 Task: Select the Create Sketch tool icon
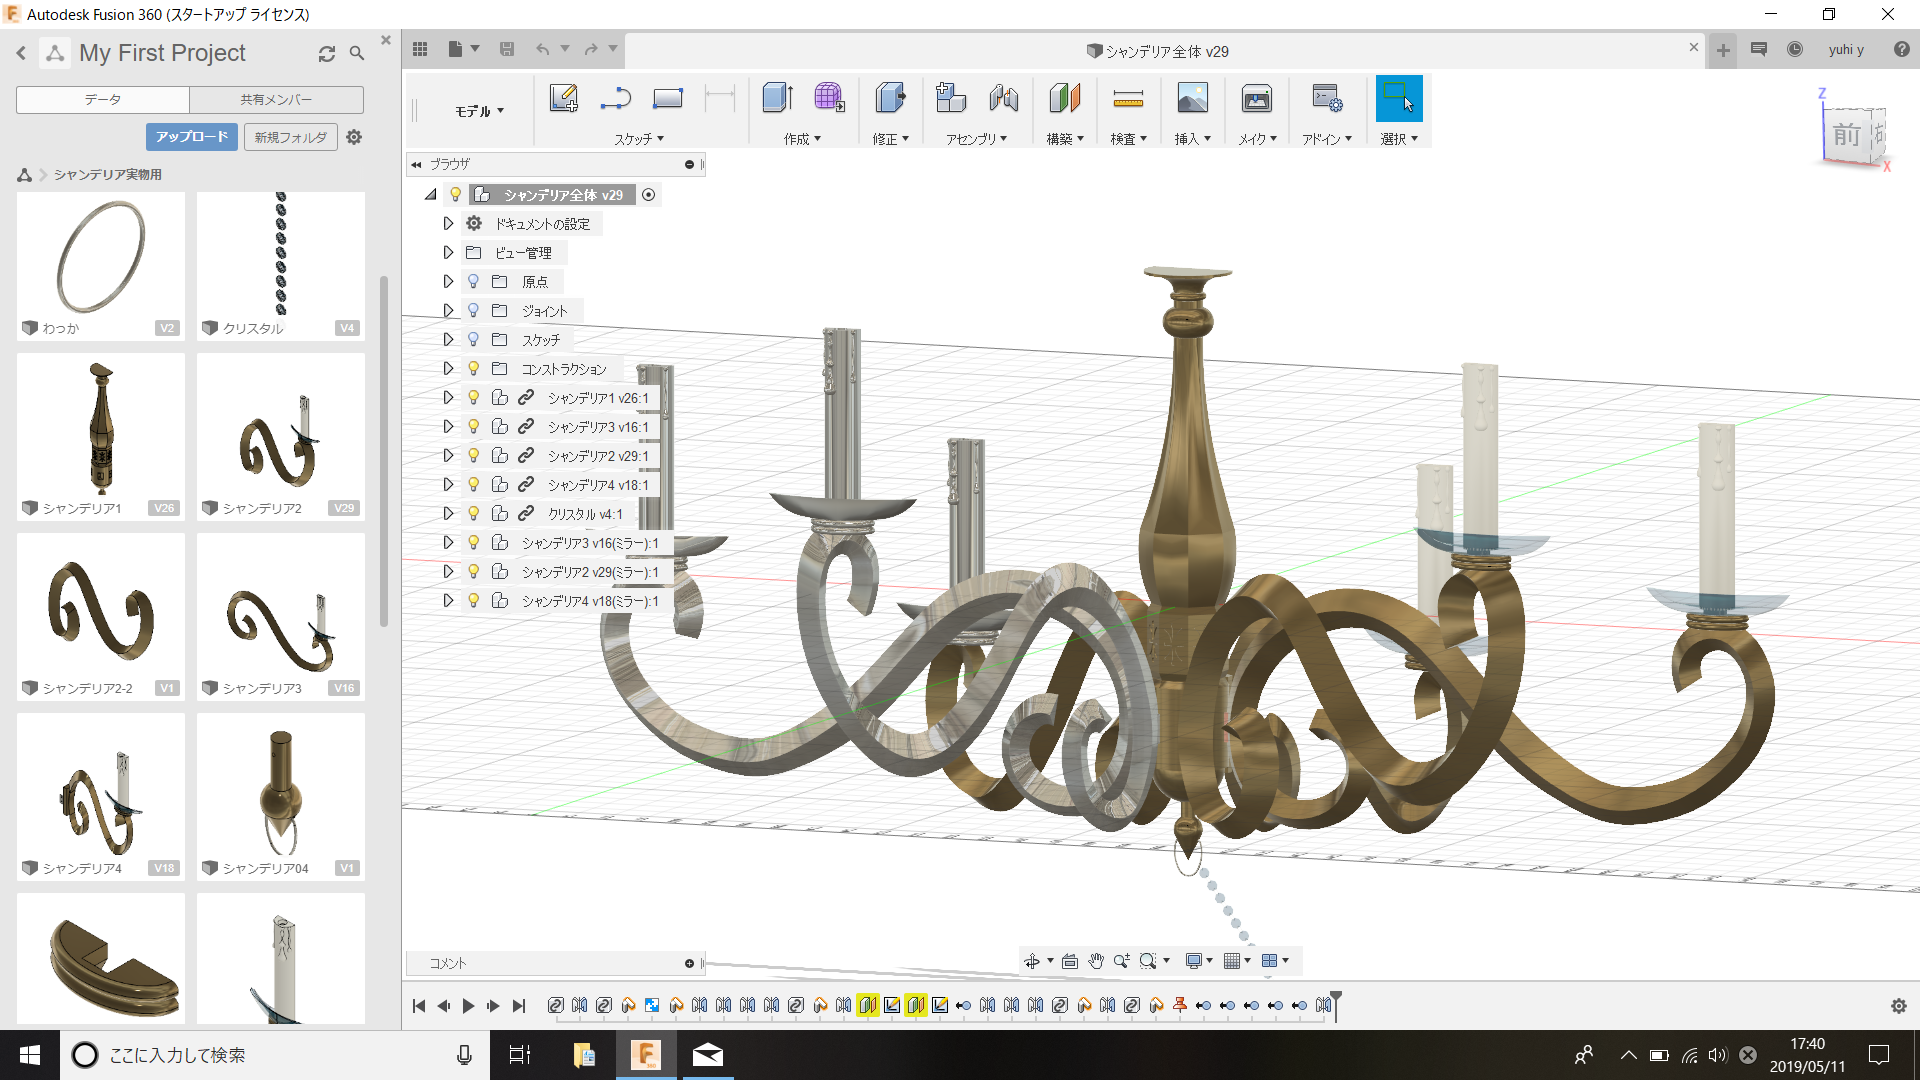[563, 98]
